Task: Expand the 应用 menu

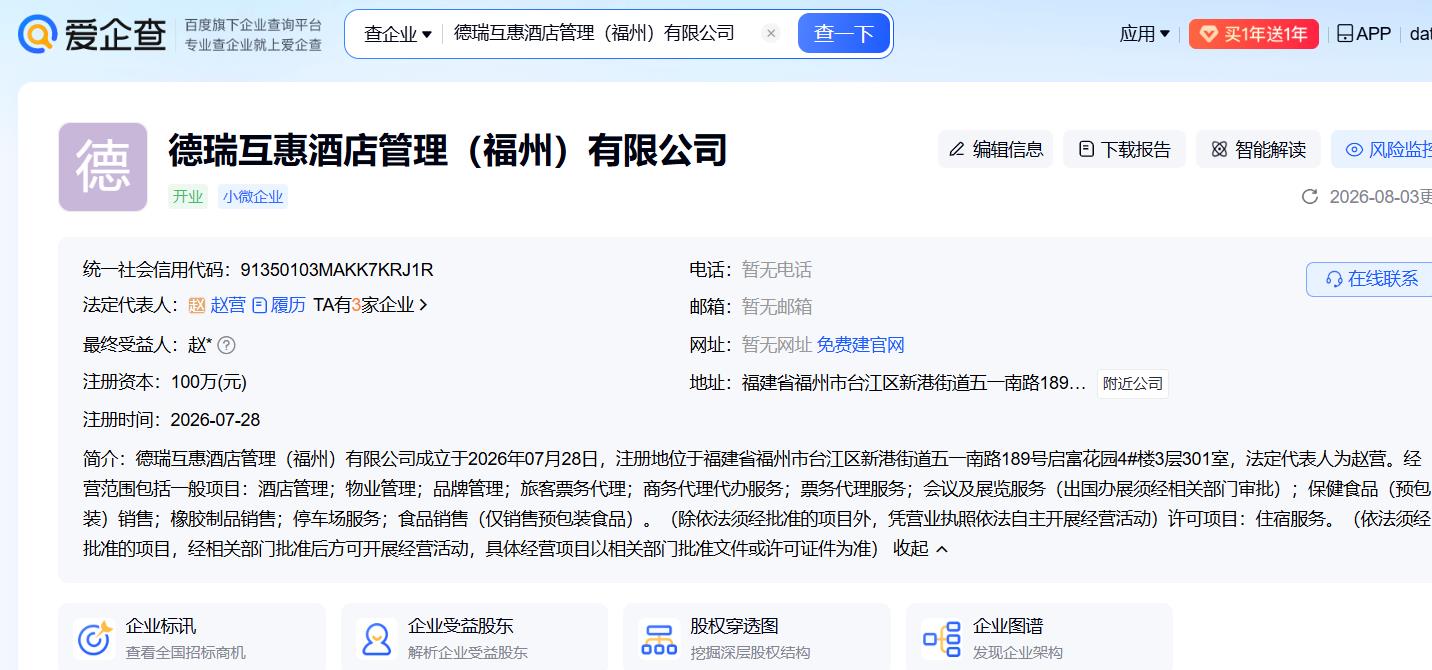Action: click(x=1145, y=34)
